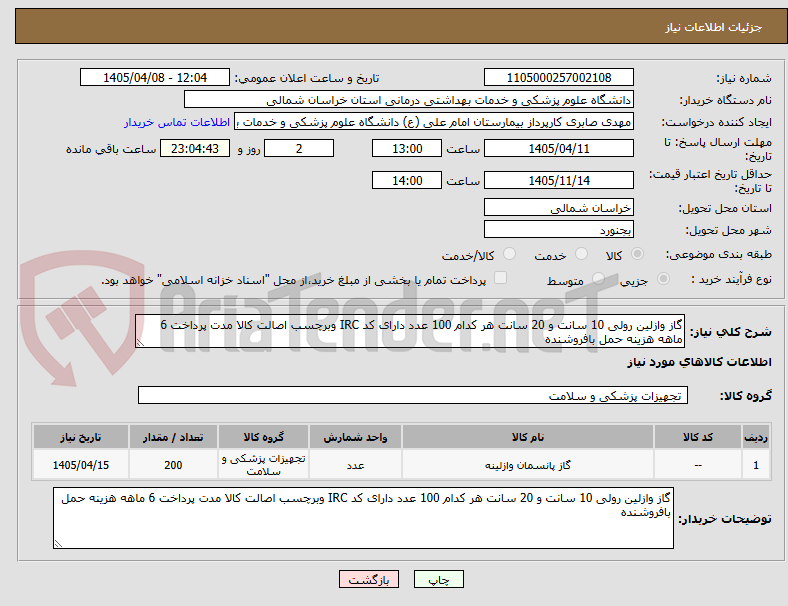Viewport: 788px width, 606px height.
Task: Toggle the اسناد خزانه اسلامی payment checkbox
Action: pyautogui.click(x=501, y=278)
